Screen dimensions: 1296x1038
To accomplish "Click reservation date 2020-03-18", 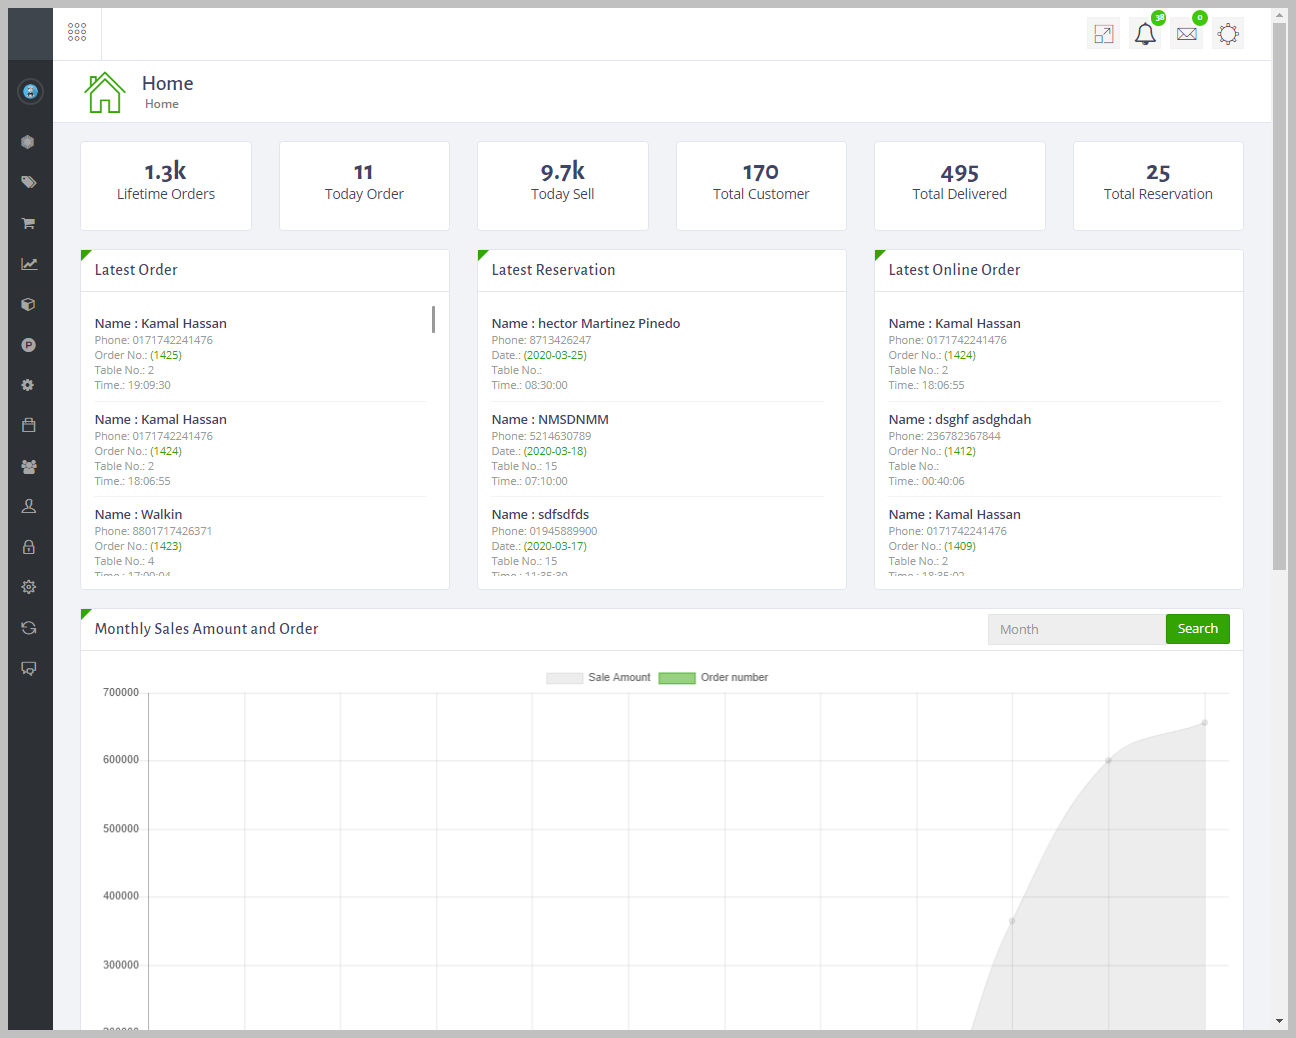I will [555, 451].
